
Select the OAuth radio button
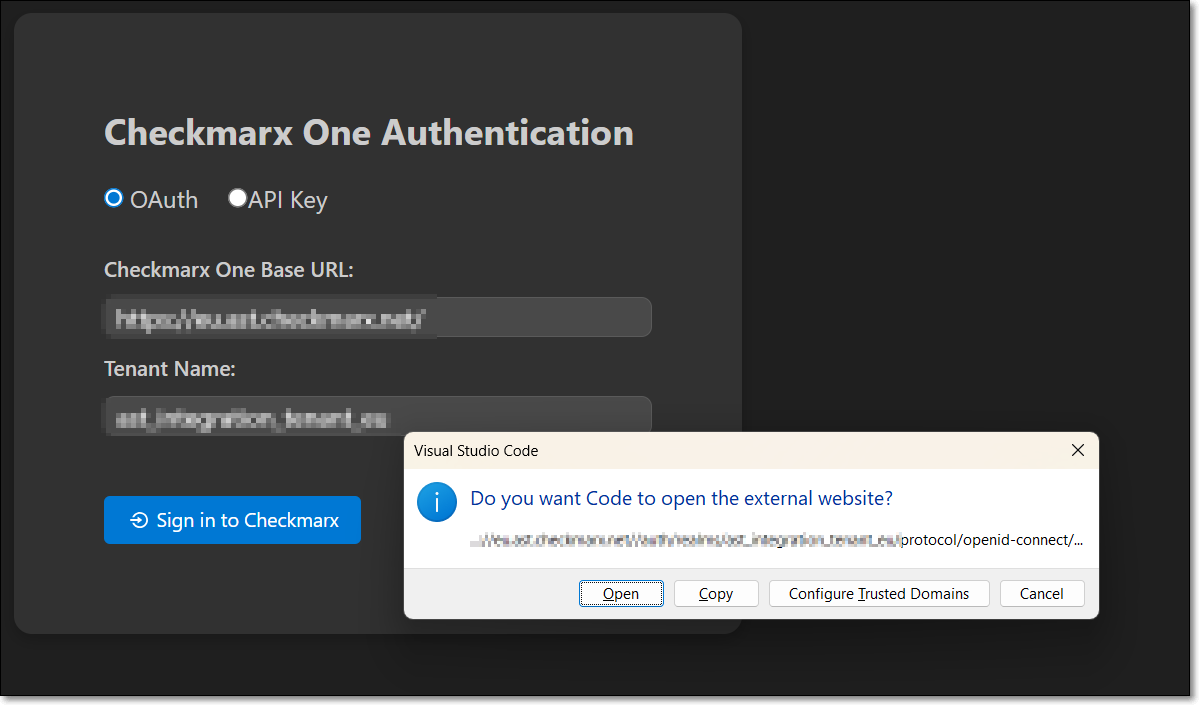point(114,198)
